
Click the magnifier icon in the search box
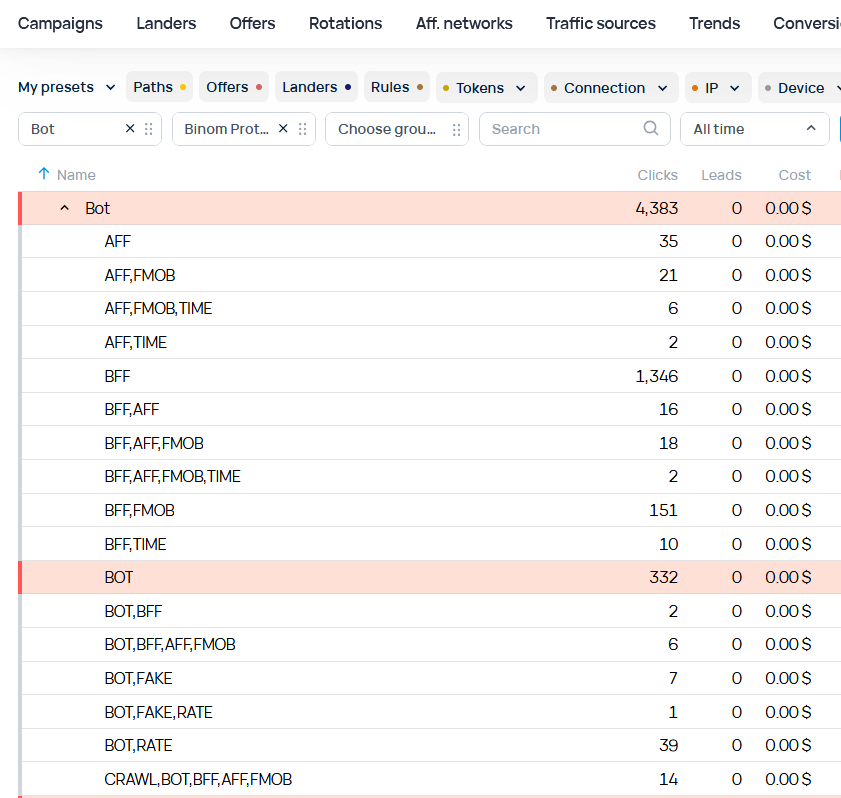pos(651,128)
